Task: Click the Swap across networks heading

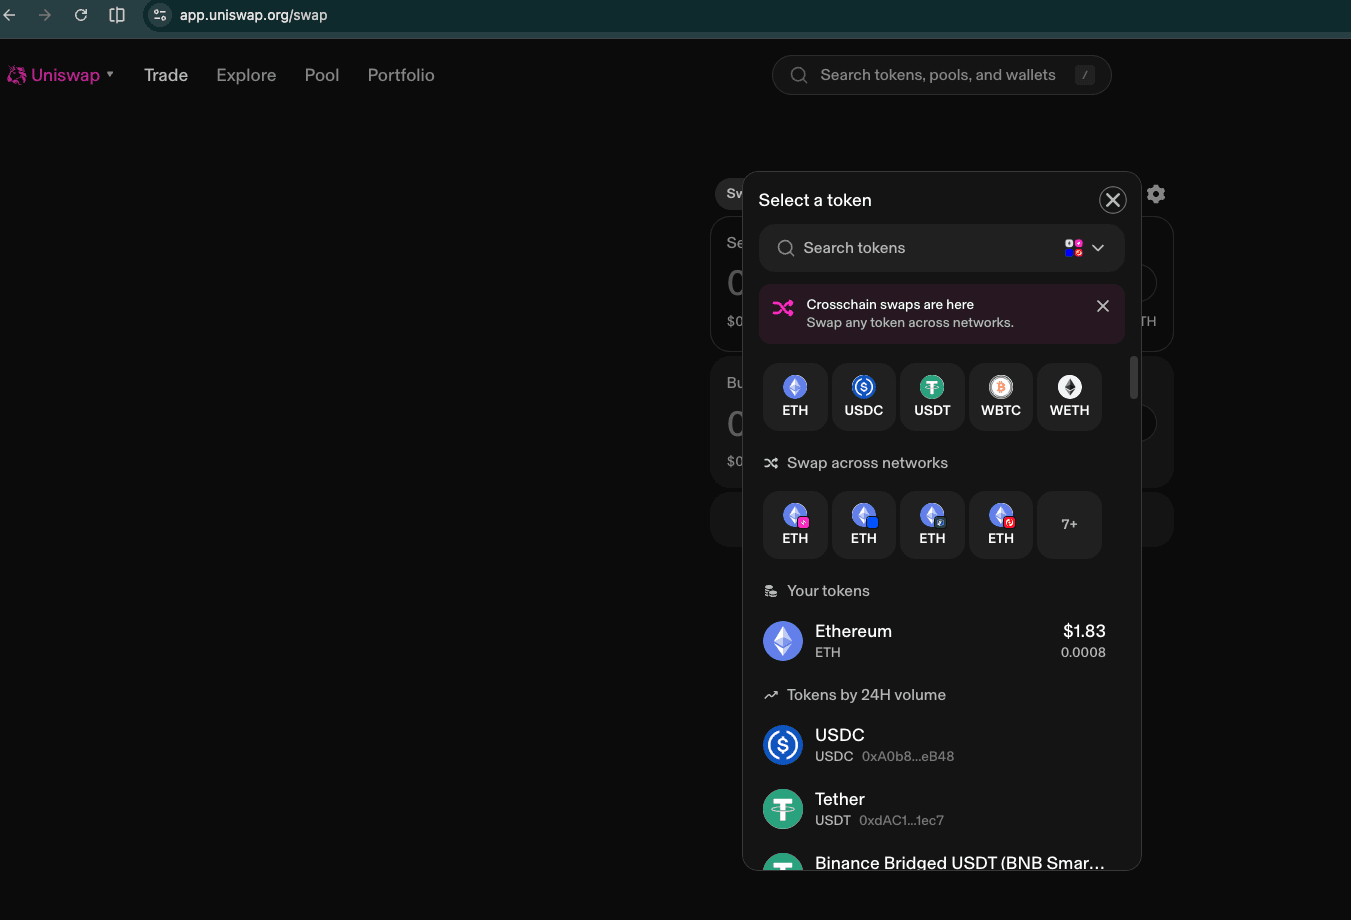Action: pyautogui.click(x=867, y=463)
